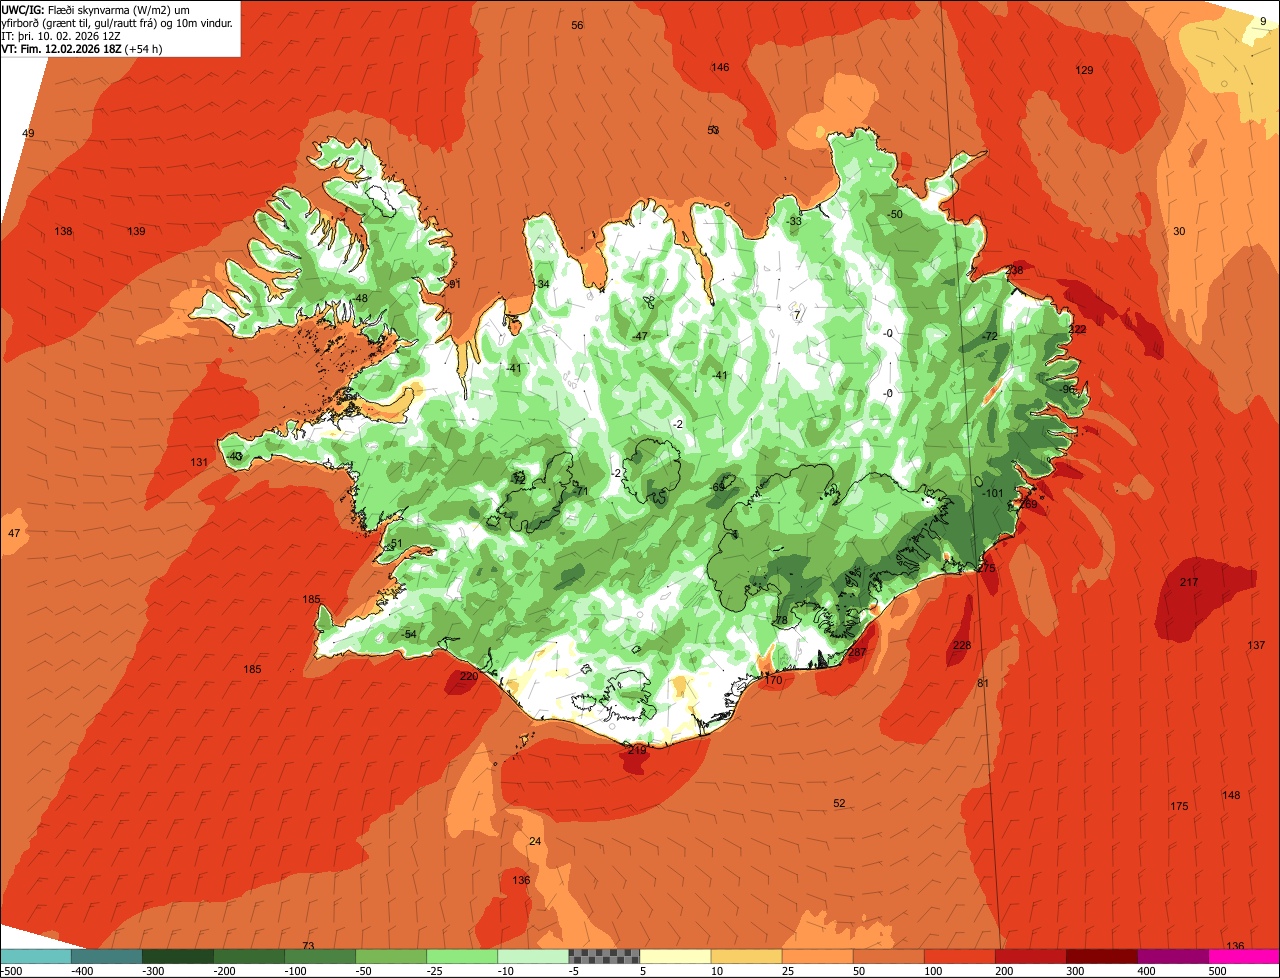Choose the orange 50 to 100 legend swatch
Screen dimensions: 1280x978
tap(889, 956)
